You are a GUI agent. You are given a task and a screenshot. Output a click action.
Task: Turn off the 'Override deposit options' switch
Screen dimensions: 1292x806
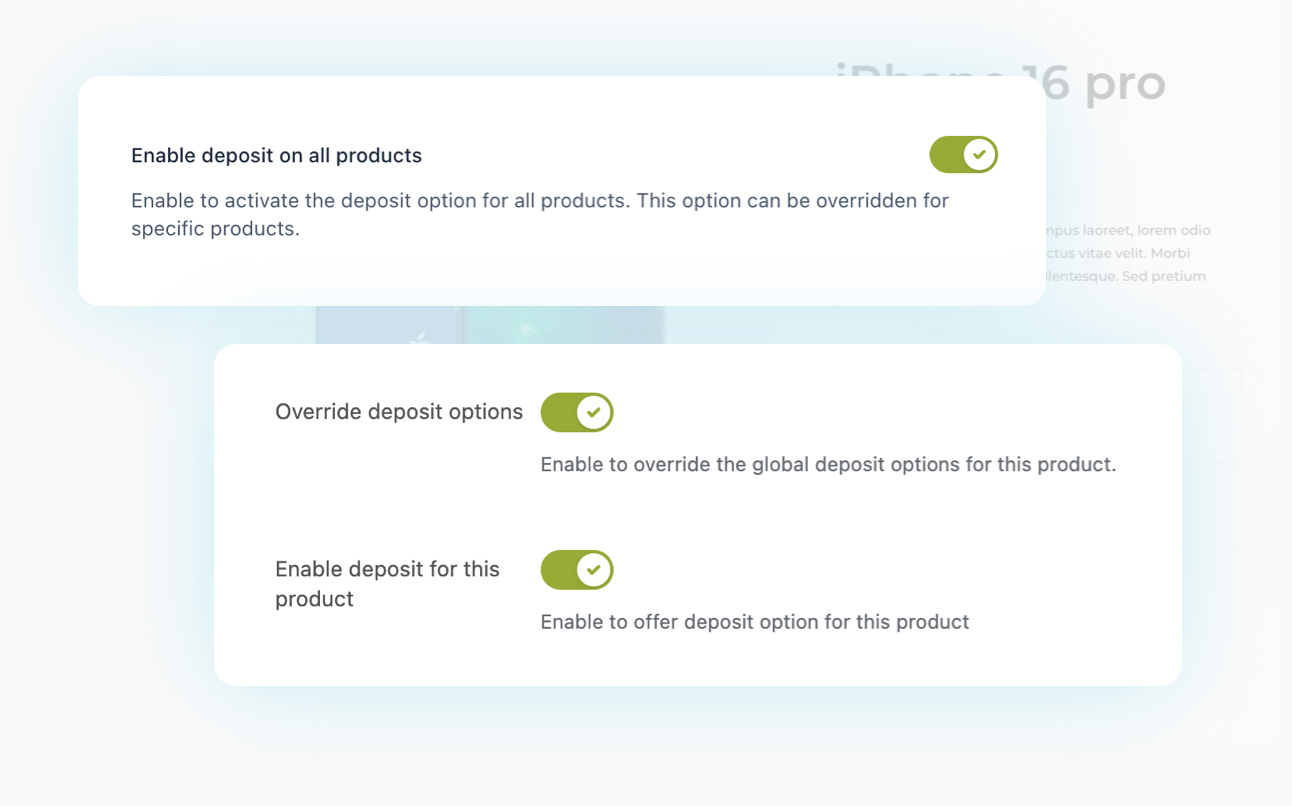[x=577, y=412]
